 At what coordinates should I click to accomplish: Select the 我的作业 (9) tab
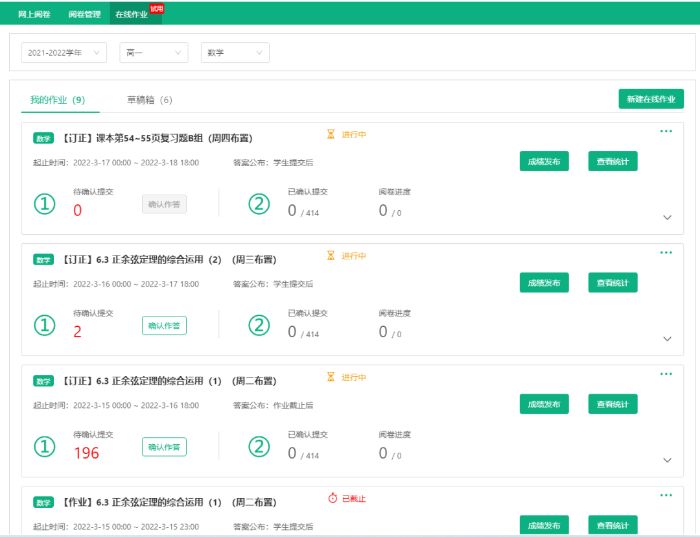click(58, 100)
